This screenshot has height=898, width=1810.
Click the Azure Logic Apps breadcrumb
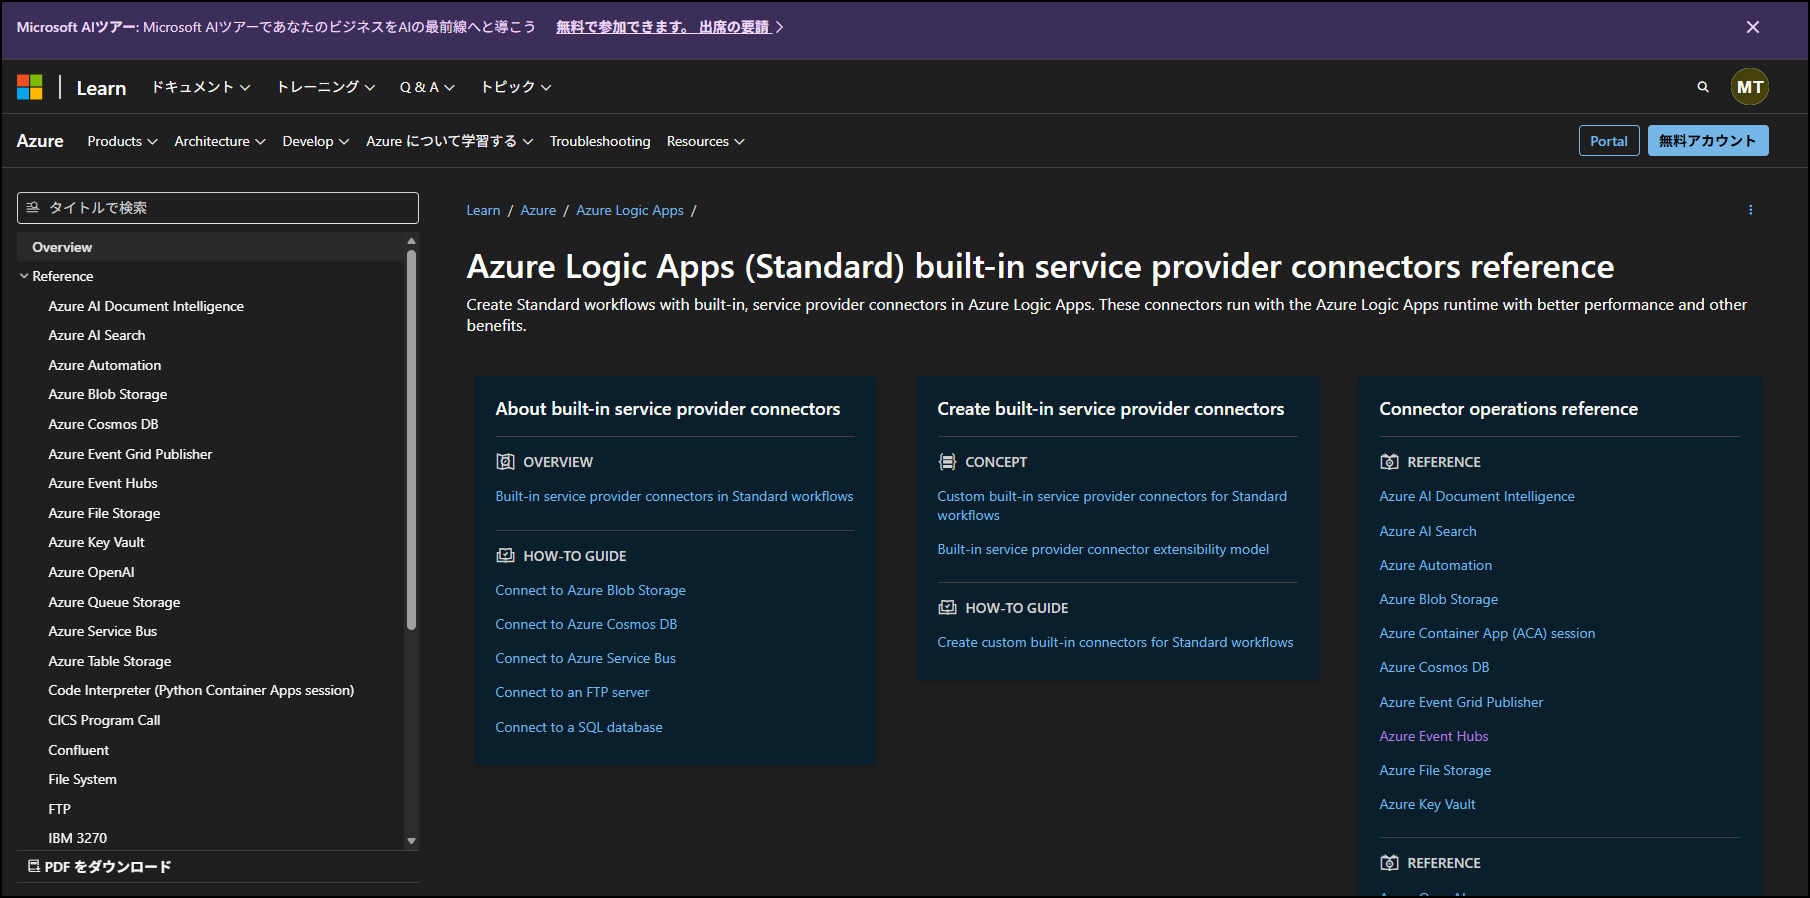coord(629,210)
